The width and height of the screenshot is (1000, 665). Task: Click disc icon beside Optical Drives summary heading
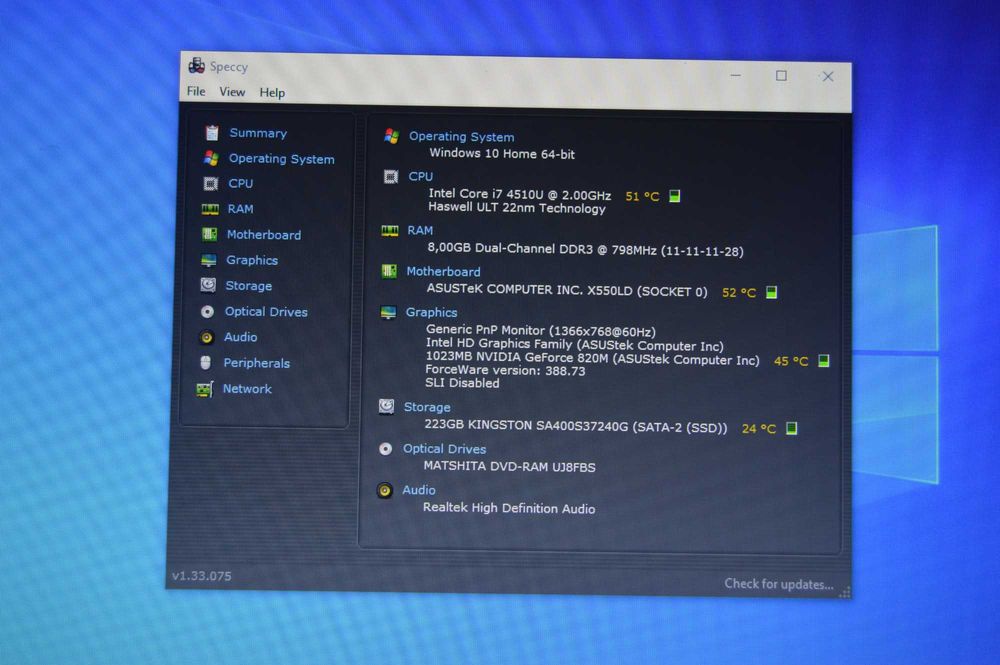(x=385, y=449)
